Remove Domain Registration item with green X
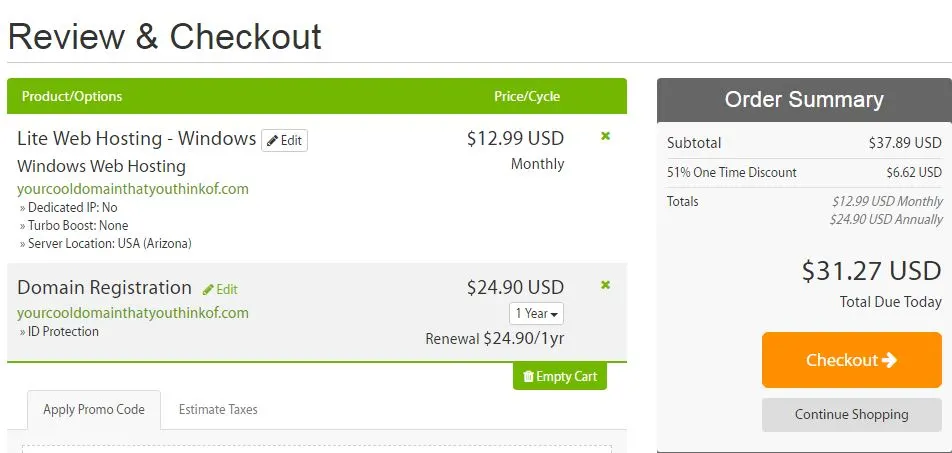Screen dimensions: 952x453 (605, 285)
